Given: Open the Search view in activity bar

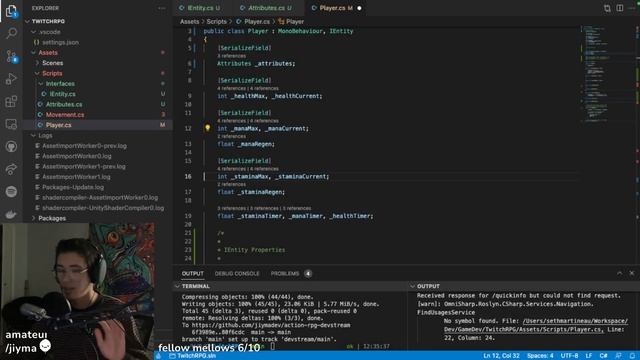Looking at the screenshot, I should click(11, 33).
